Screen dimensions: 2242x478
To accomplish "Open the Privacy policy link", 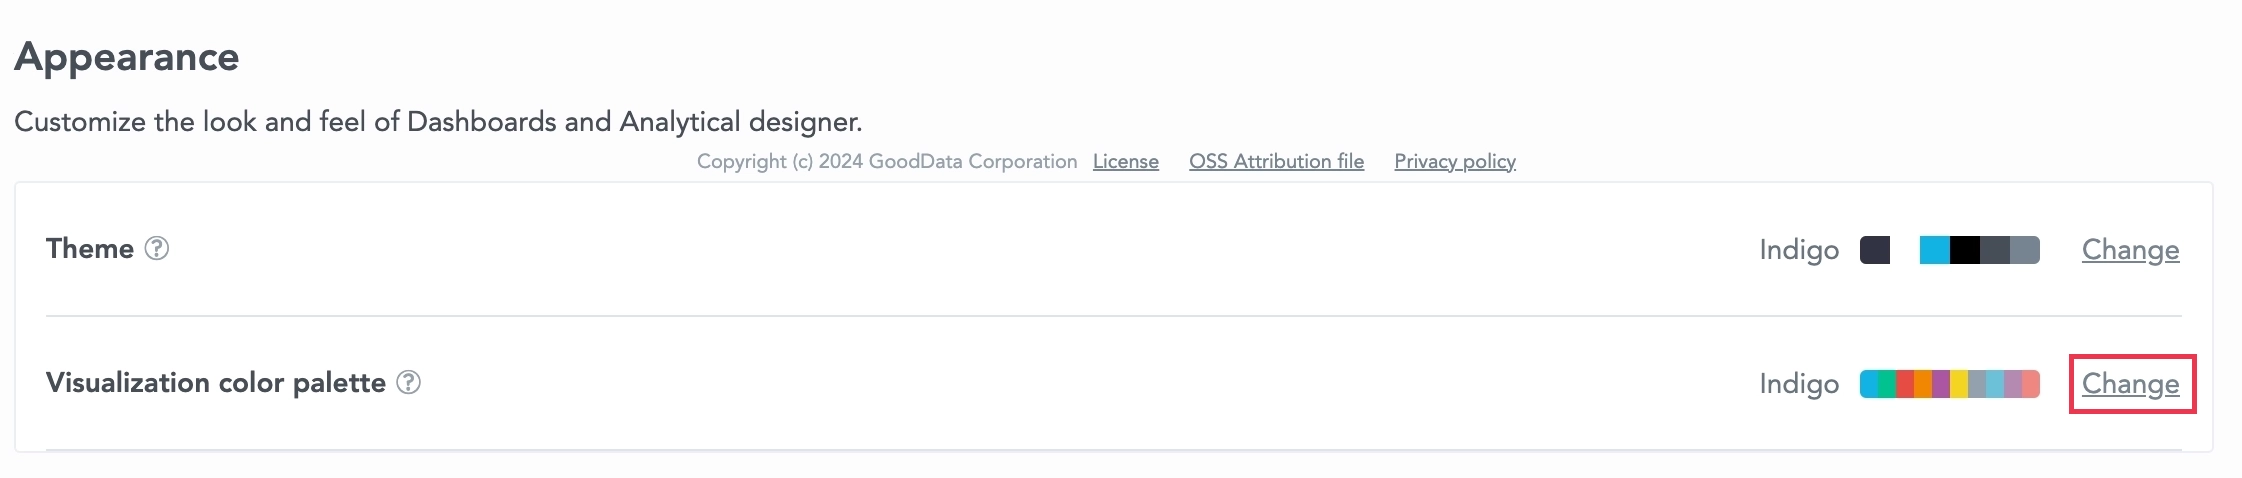I will tap(1455, 161).
